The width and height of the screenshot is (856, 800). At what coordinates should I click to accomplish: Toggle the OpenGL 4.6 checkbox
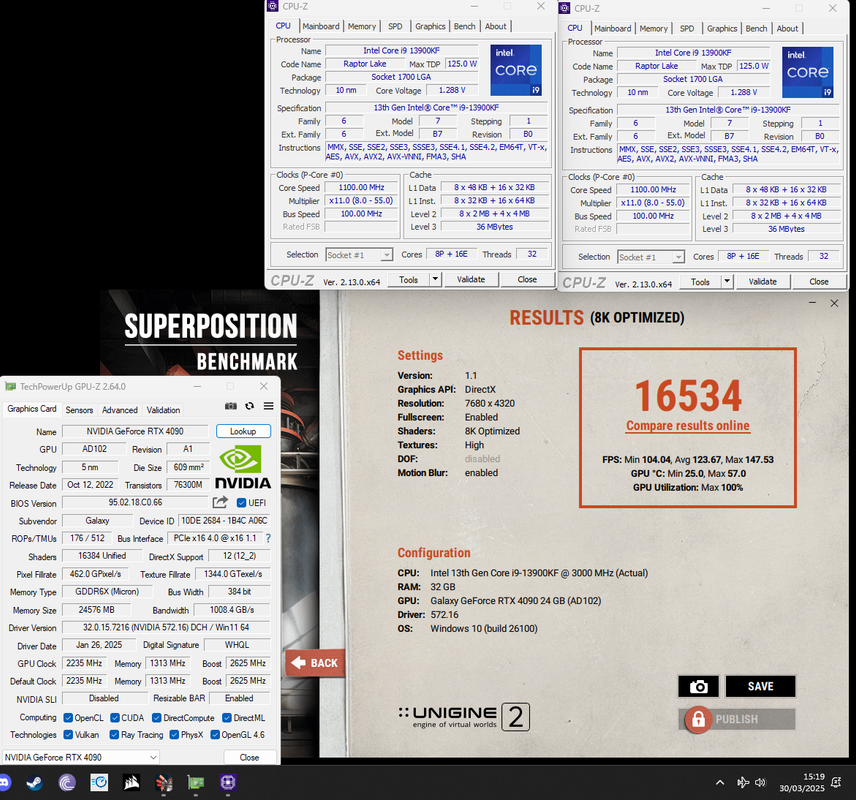pos(215,734)
